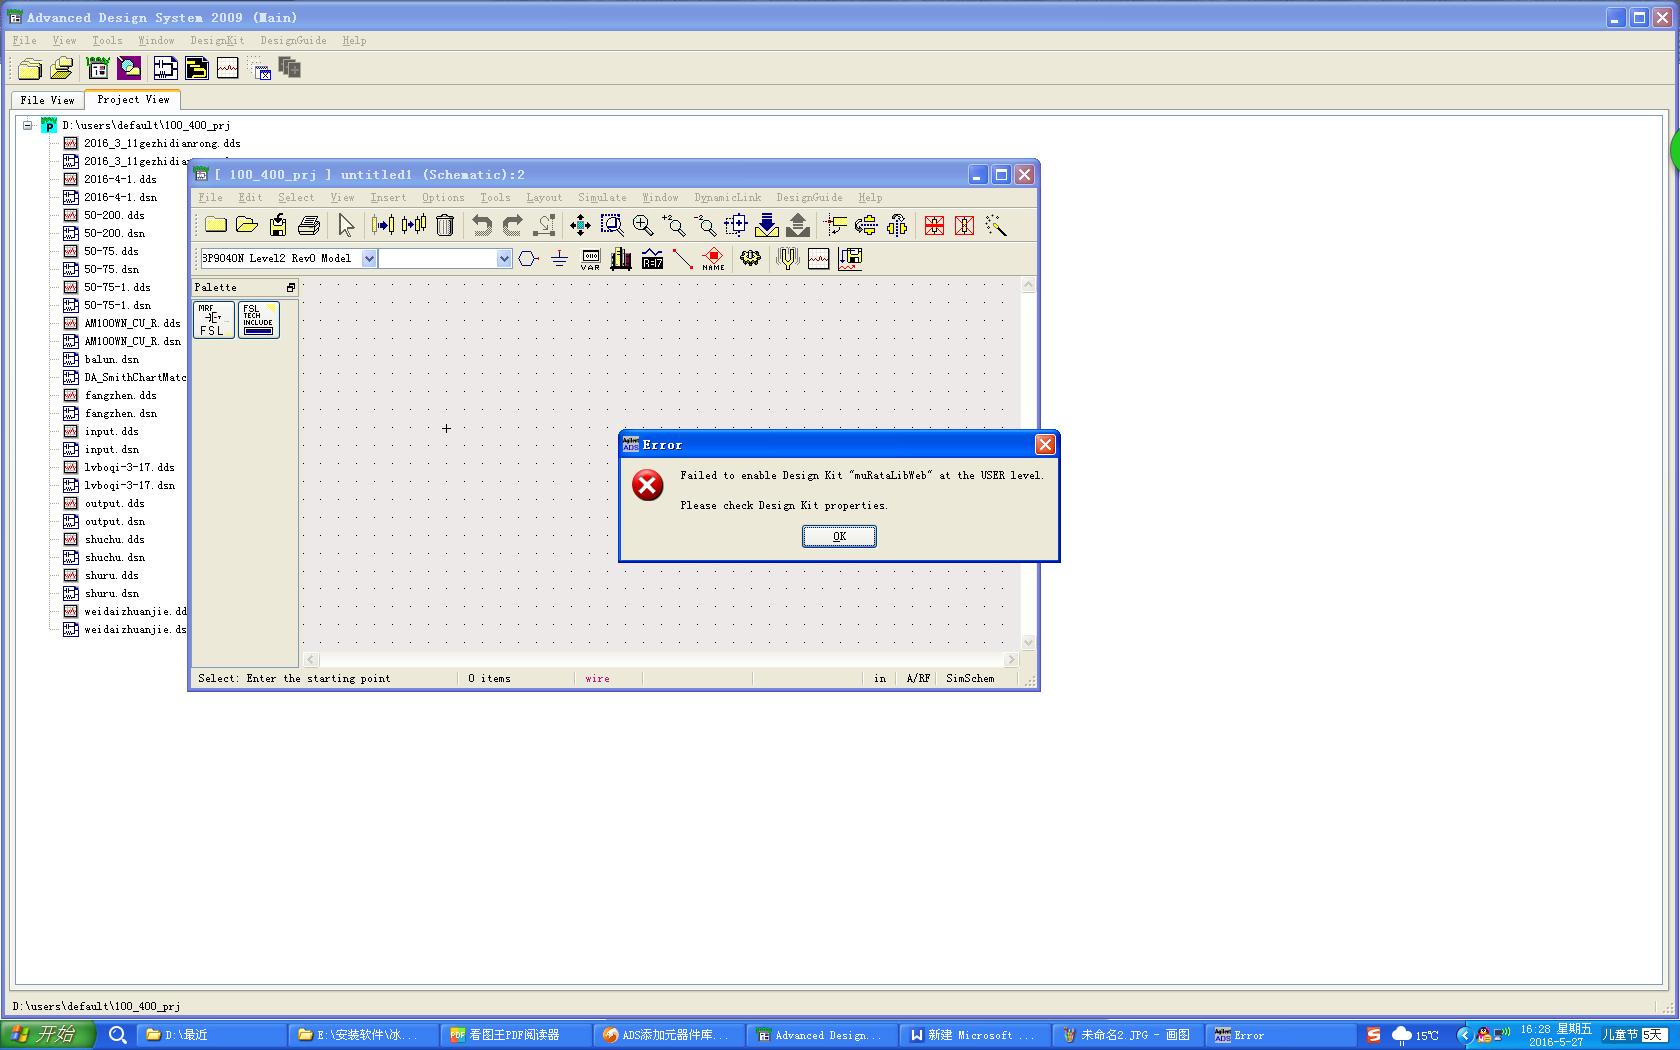Click magic wand icon in schematic toolbar

[996, 225]
